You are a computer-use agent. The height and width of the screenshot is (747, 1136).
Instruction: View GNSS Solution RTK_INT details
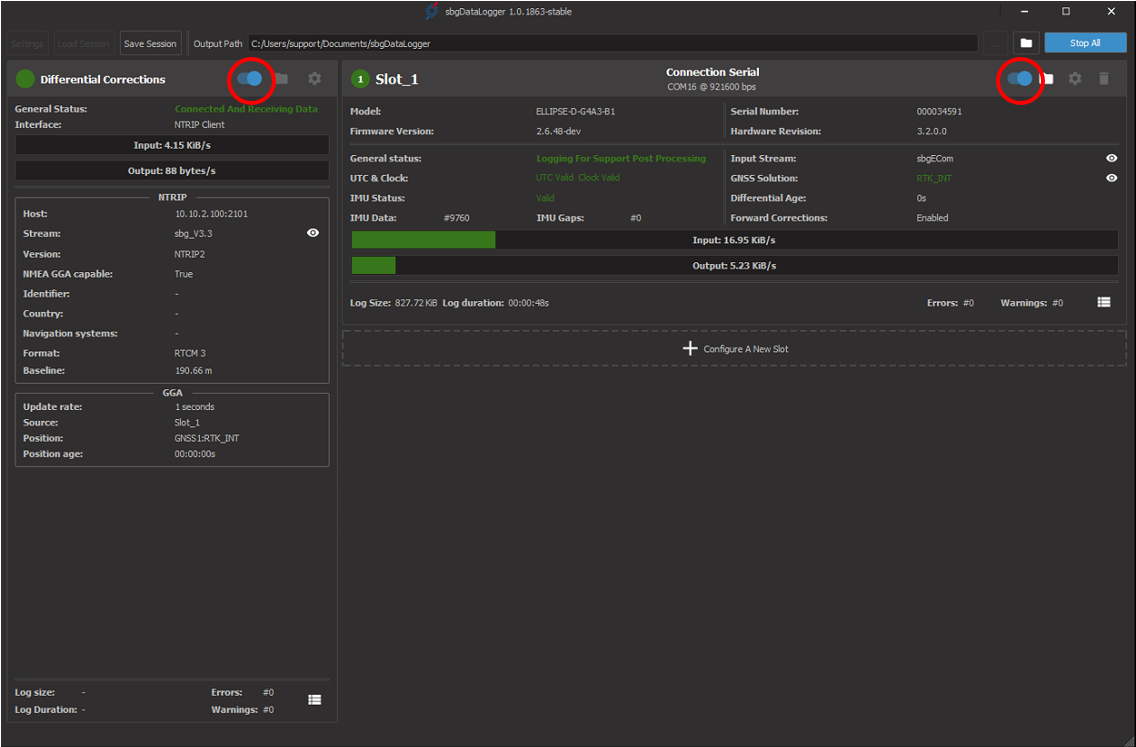(1111, 178)
